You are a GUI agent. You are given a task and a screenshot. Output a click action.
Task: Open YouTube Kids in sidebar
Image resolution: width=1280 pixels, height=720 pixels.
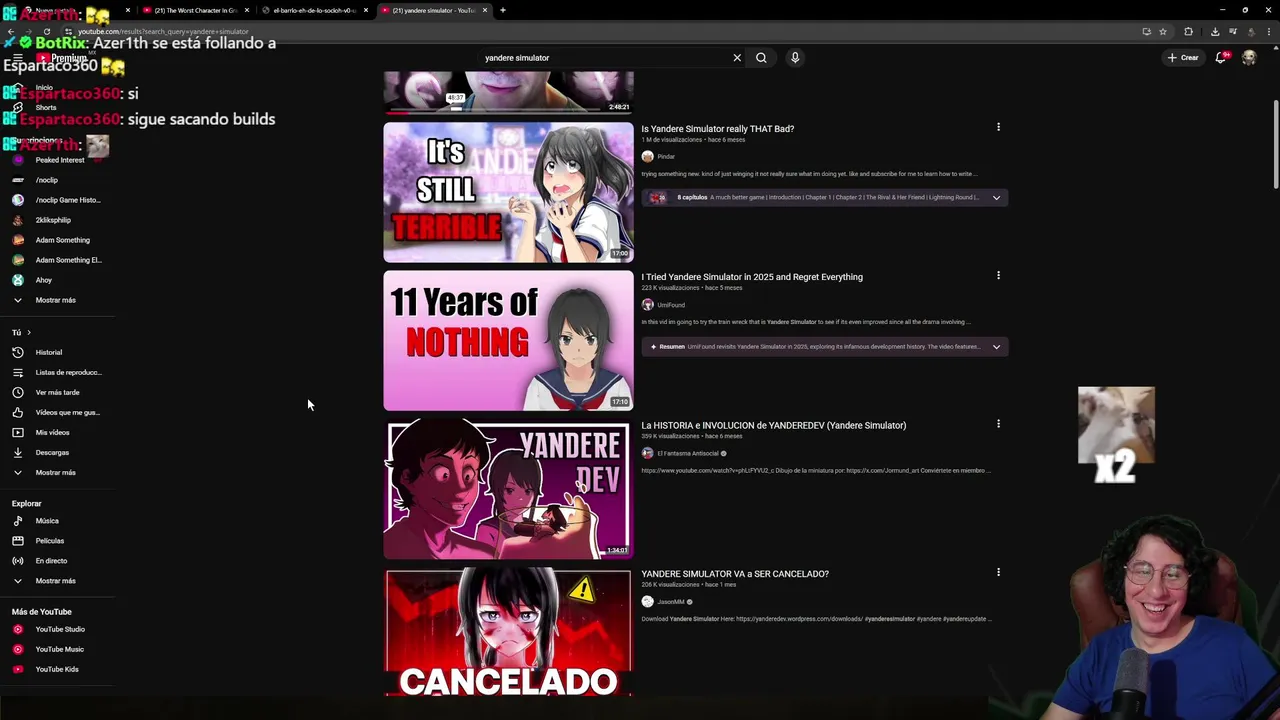(57, 669)
